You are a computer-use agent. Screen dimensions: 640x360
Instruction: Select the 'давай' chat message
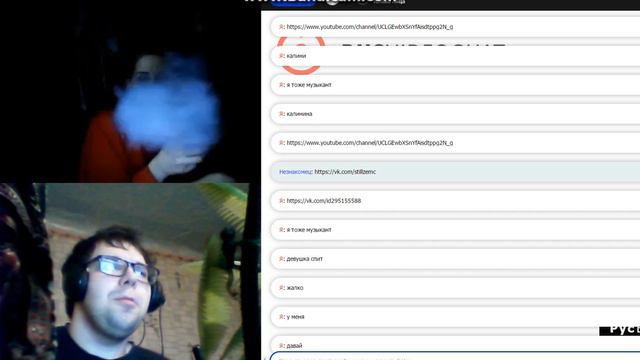[455, 345]
